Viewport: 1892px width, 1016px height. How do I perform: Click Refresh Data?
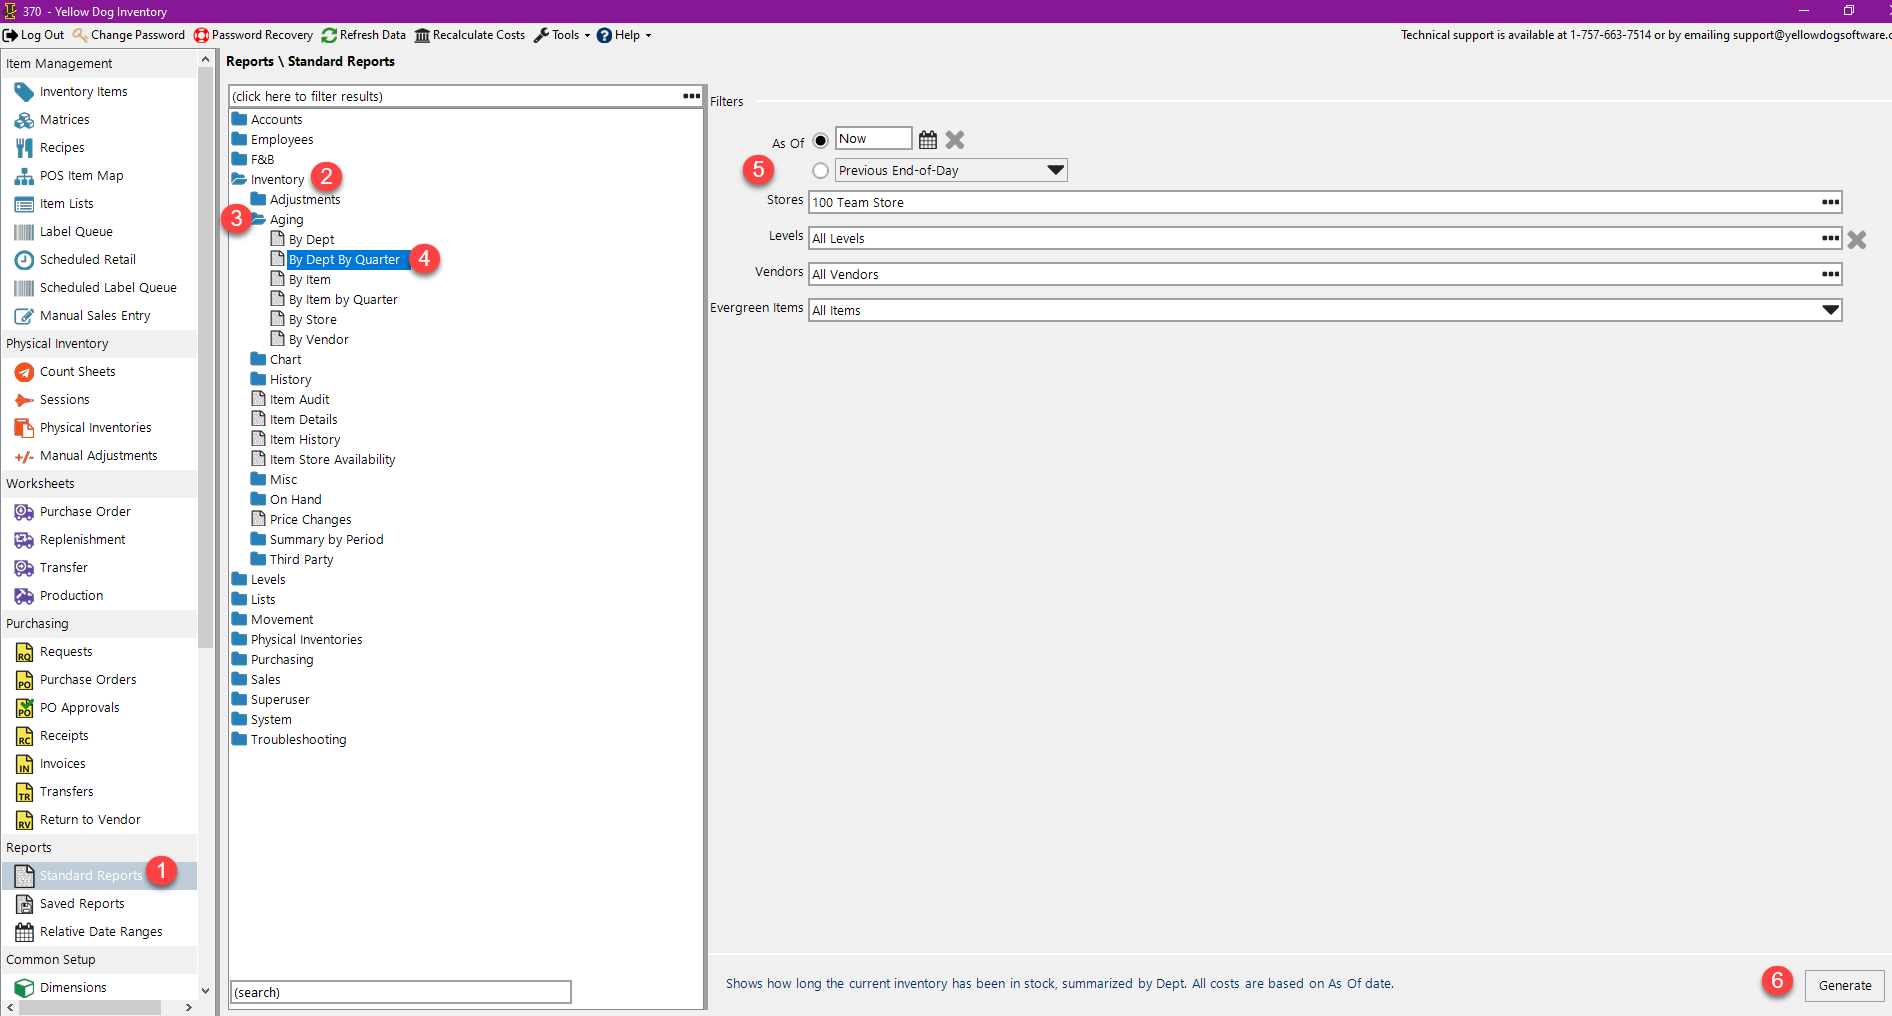[364, 35]
